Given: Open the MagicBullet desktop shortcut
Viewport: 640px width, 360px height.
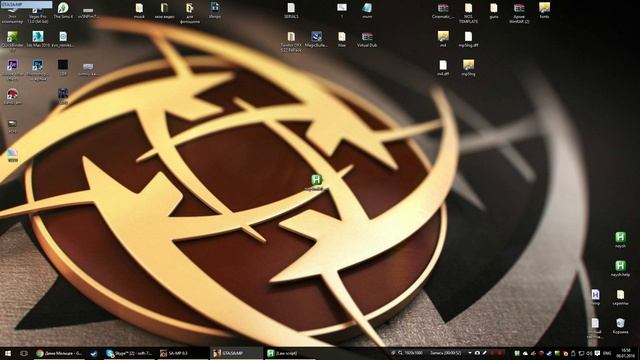Looking at the screenshot, I should (x=316, y=39).
